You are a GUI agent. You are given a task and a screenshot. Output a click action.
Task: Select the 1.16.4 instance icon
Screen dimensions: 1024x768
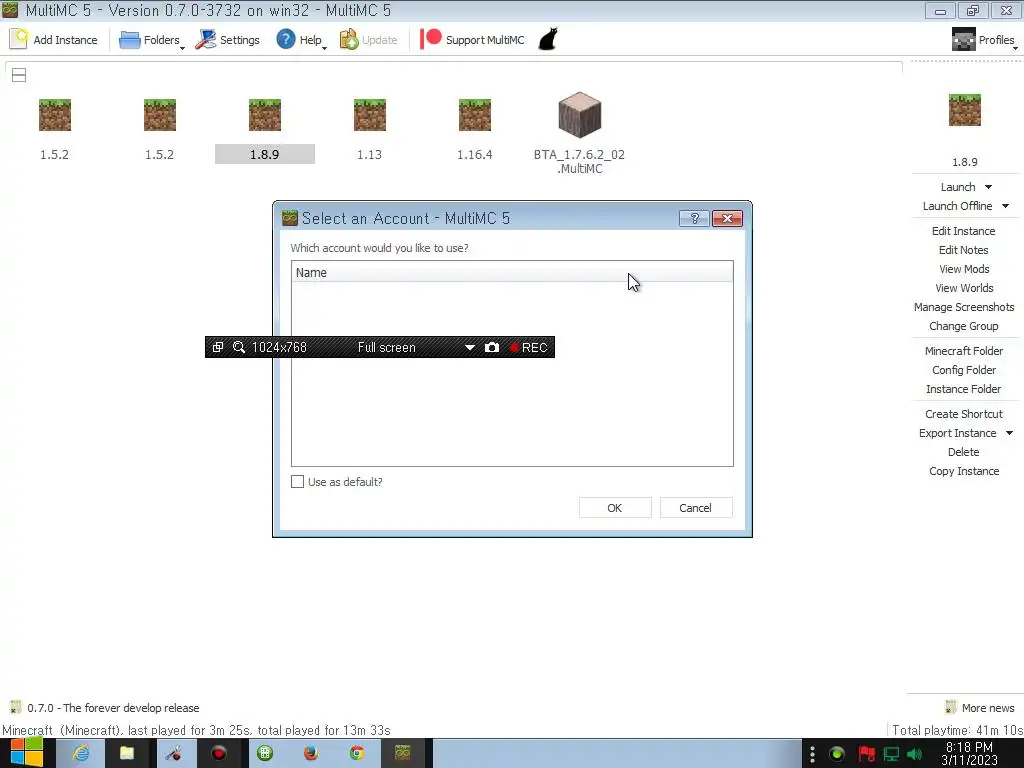[475, 115]
